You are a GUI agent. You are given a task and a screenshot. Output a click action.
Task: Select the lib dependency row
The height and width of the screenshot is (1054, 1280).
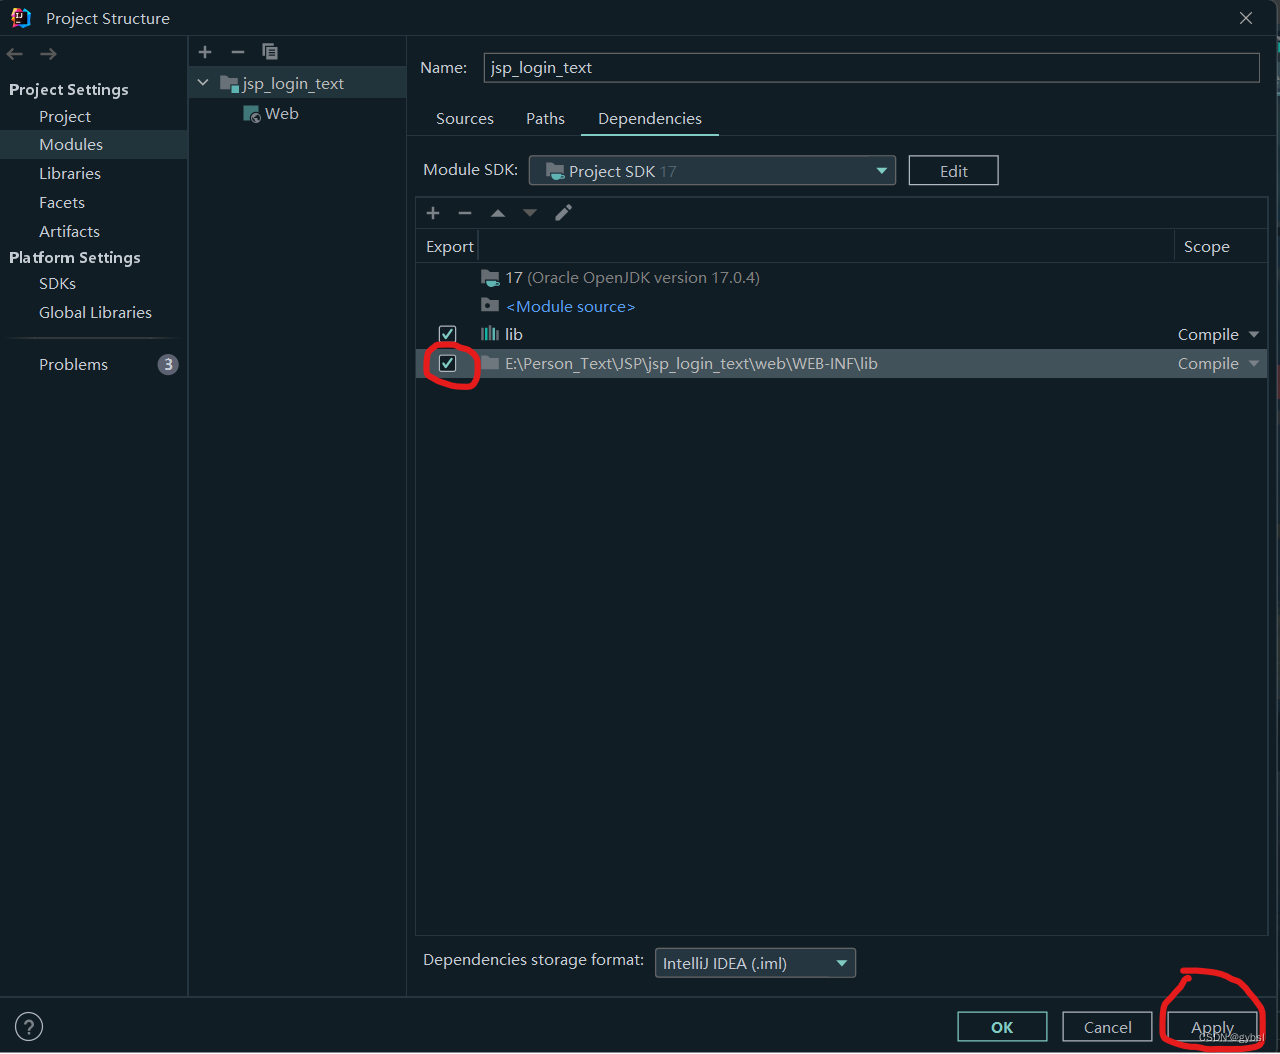coord(842,335)
